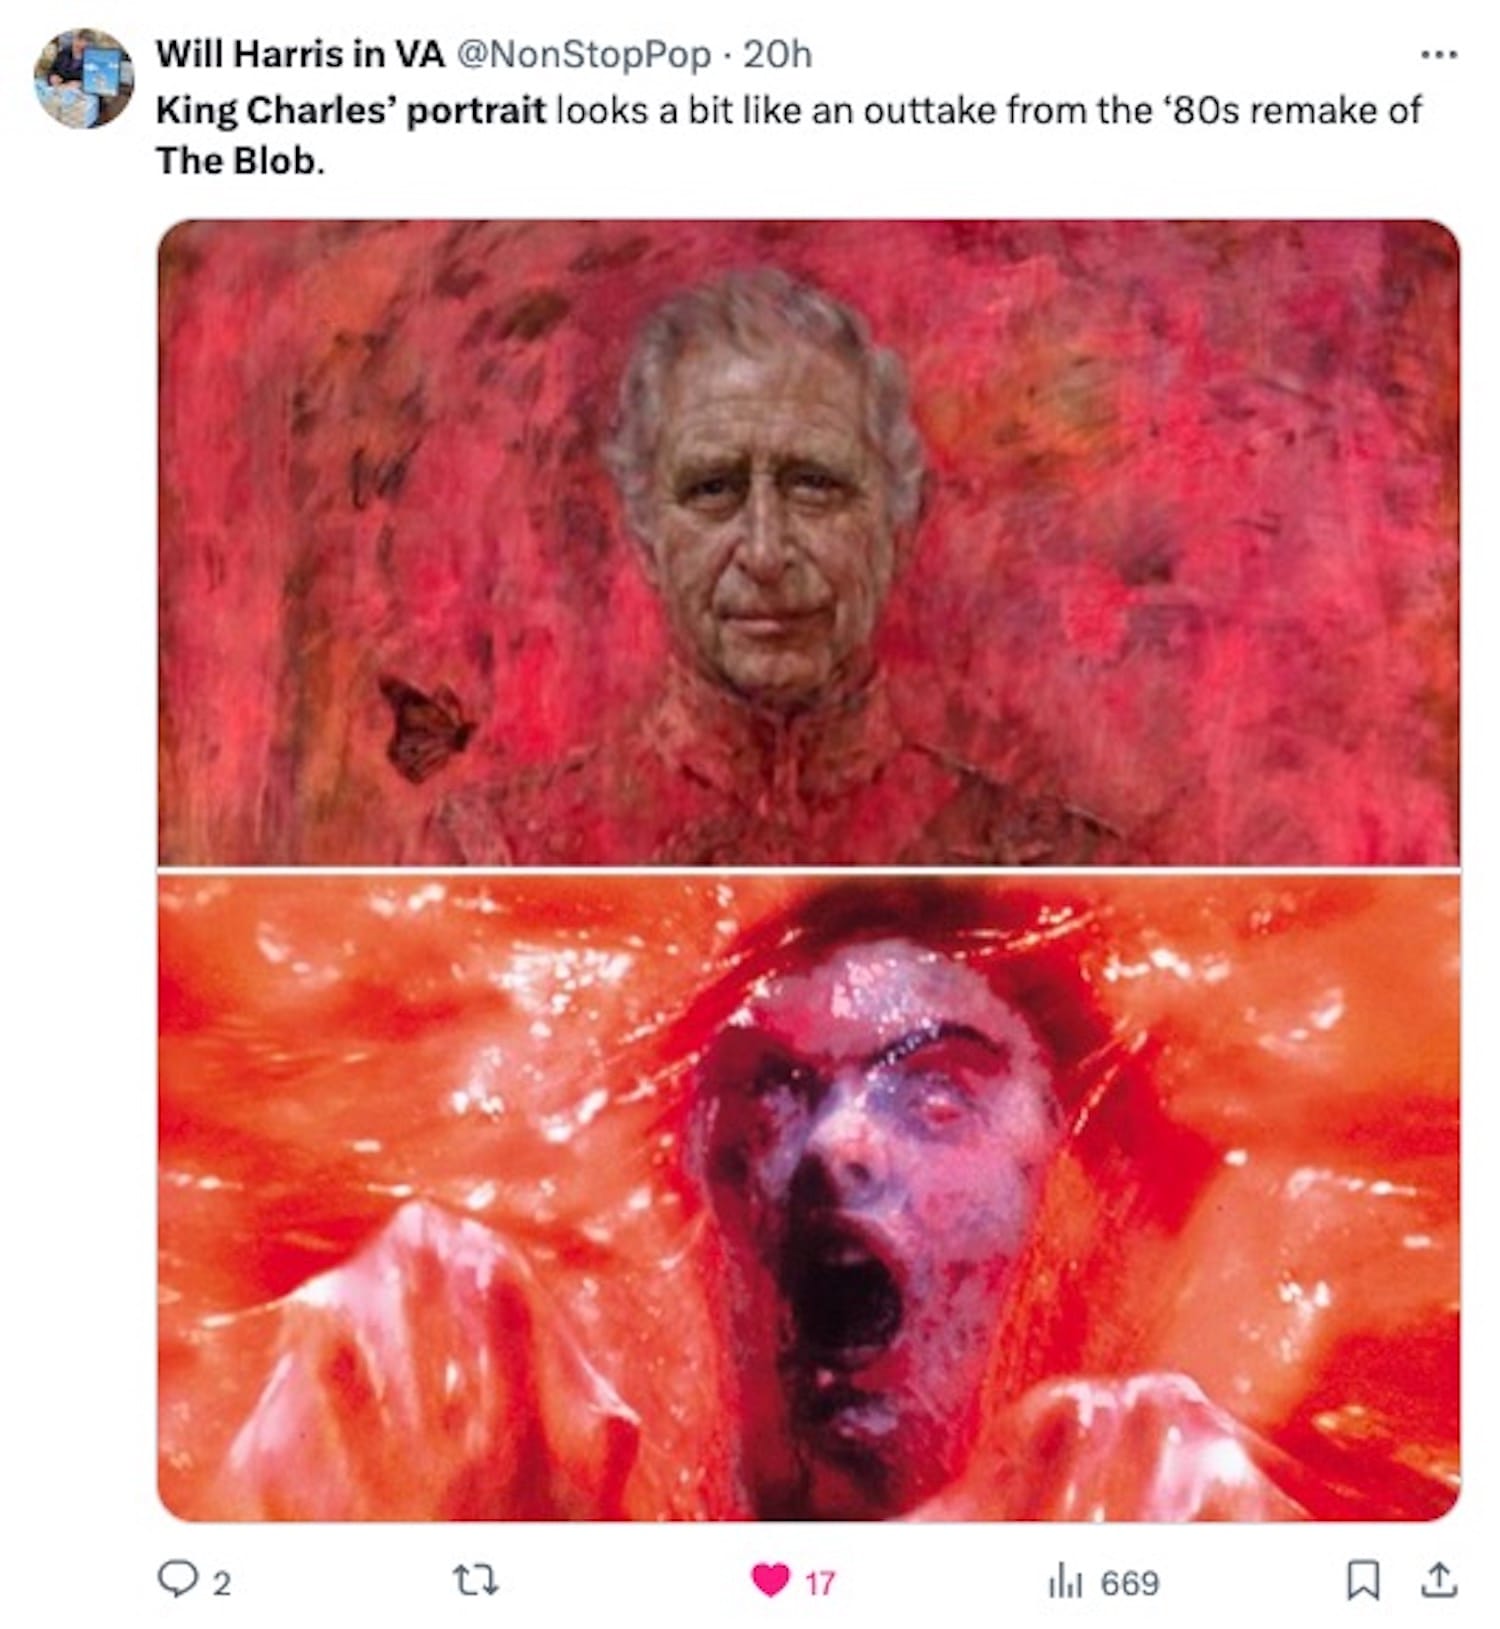The image size is (1500, 1629).
Task: Click the share upload arrow icon
Action: pyautogui.click(x=1438, y=1580)
